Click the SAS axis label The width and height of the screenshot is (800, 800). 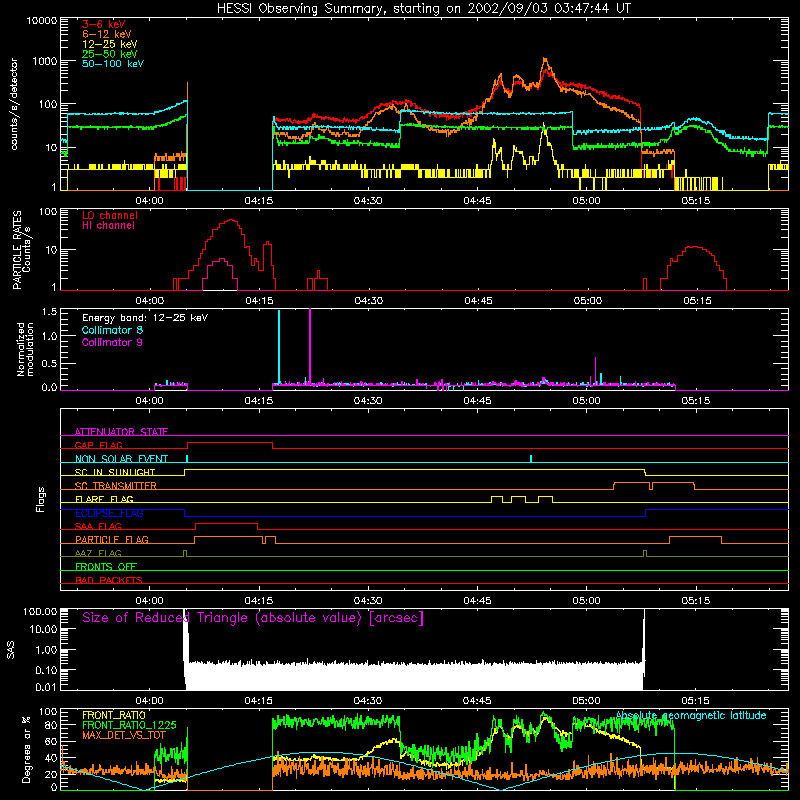(11, 650)
